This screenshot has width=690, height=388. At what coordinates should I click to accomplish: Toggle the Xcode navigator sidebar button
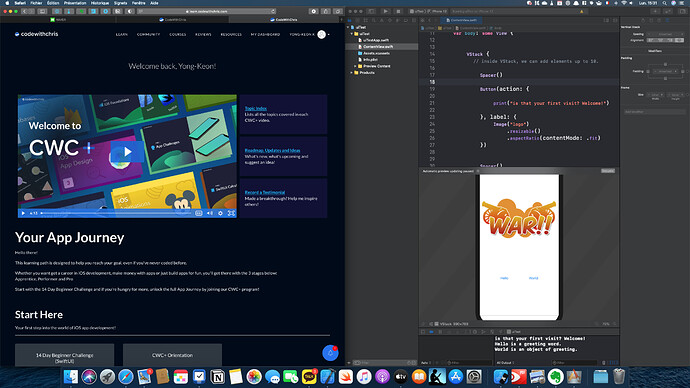coord(371,11)
